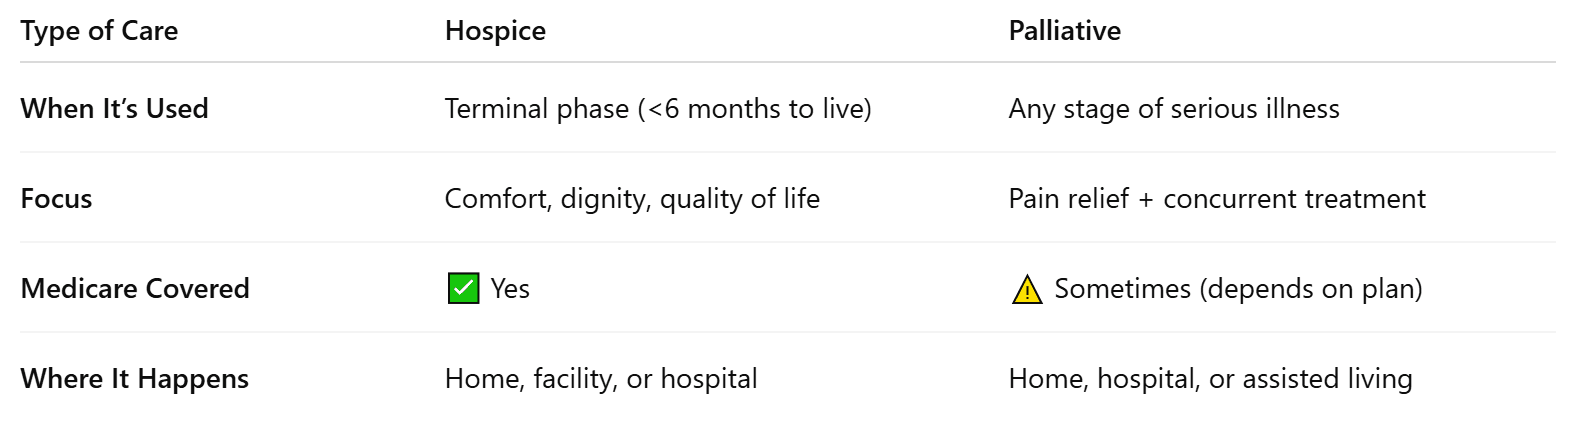Image resolution: width=1578 pixels, height=440 pixels.
Task: Click 'Sometimes (depends on plan)' text
Action: tap(1238, 289)
